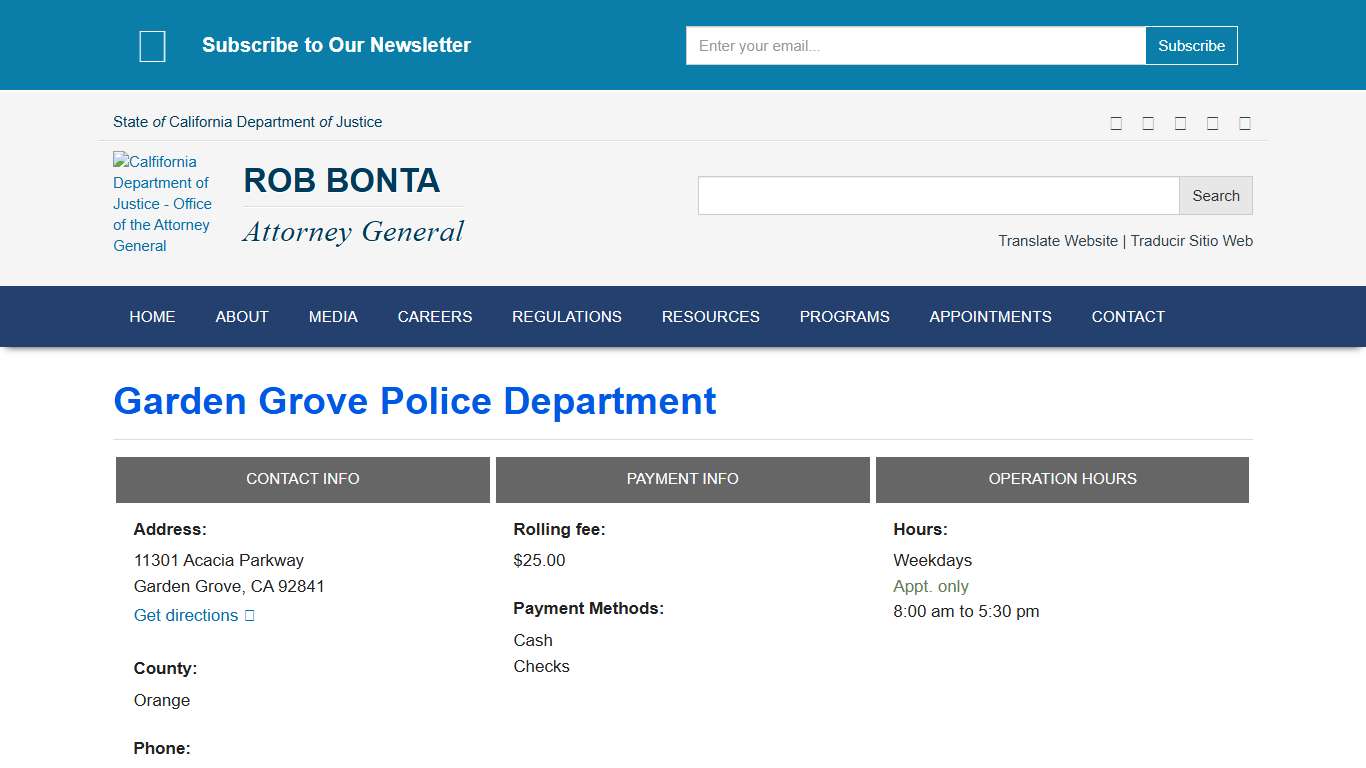The height and width of the screenshot is (768, 1366).
Task: Open the RESOURCES navigation menu
Action: click(710, 316)
